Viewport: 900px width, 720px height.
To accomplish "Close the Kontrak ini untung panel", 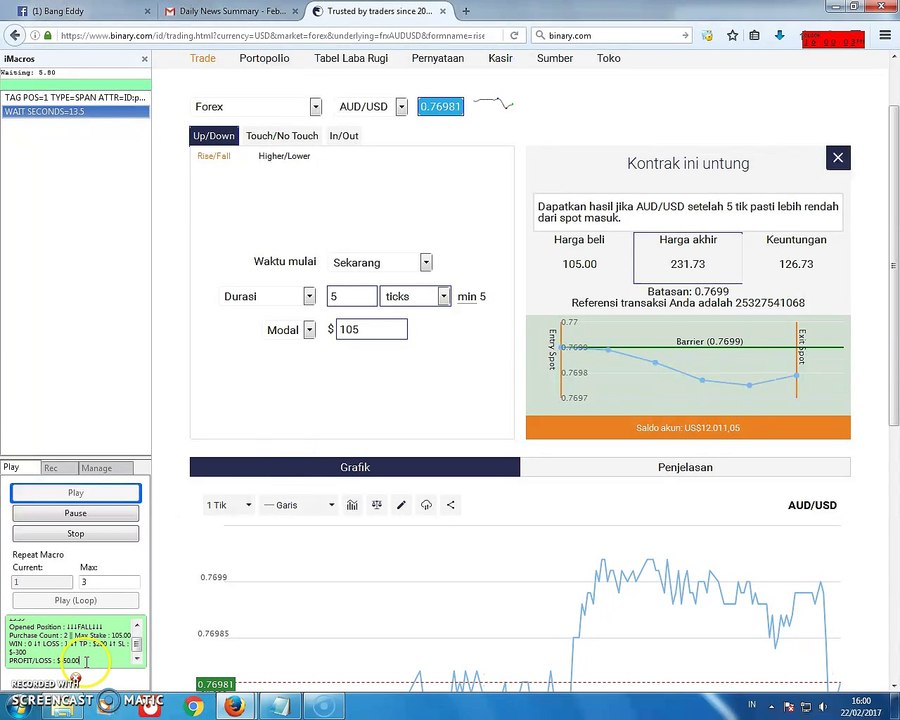I will [838, 157].
